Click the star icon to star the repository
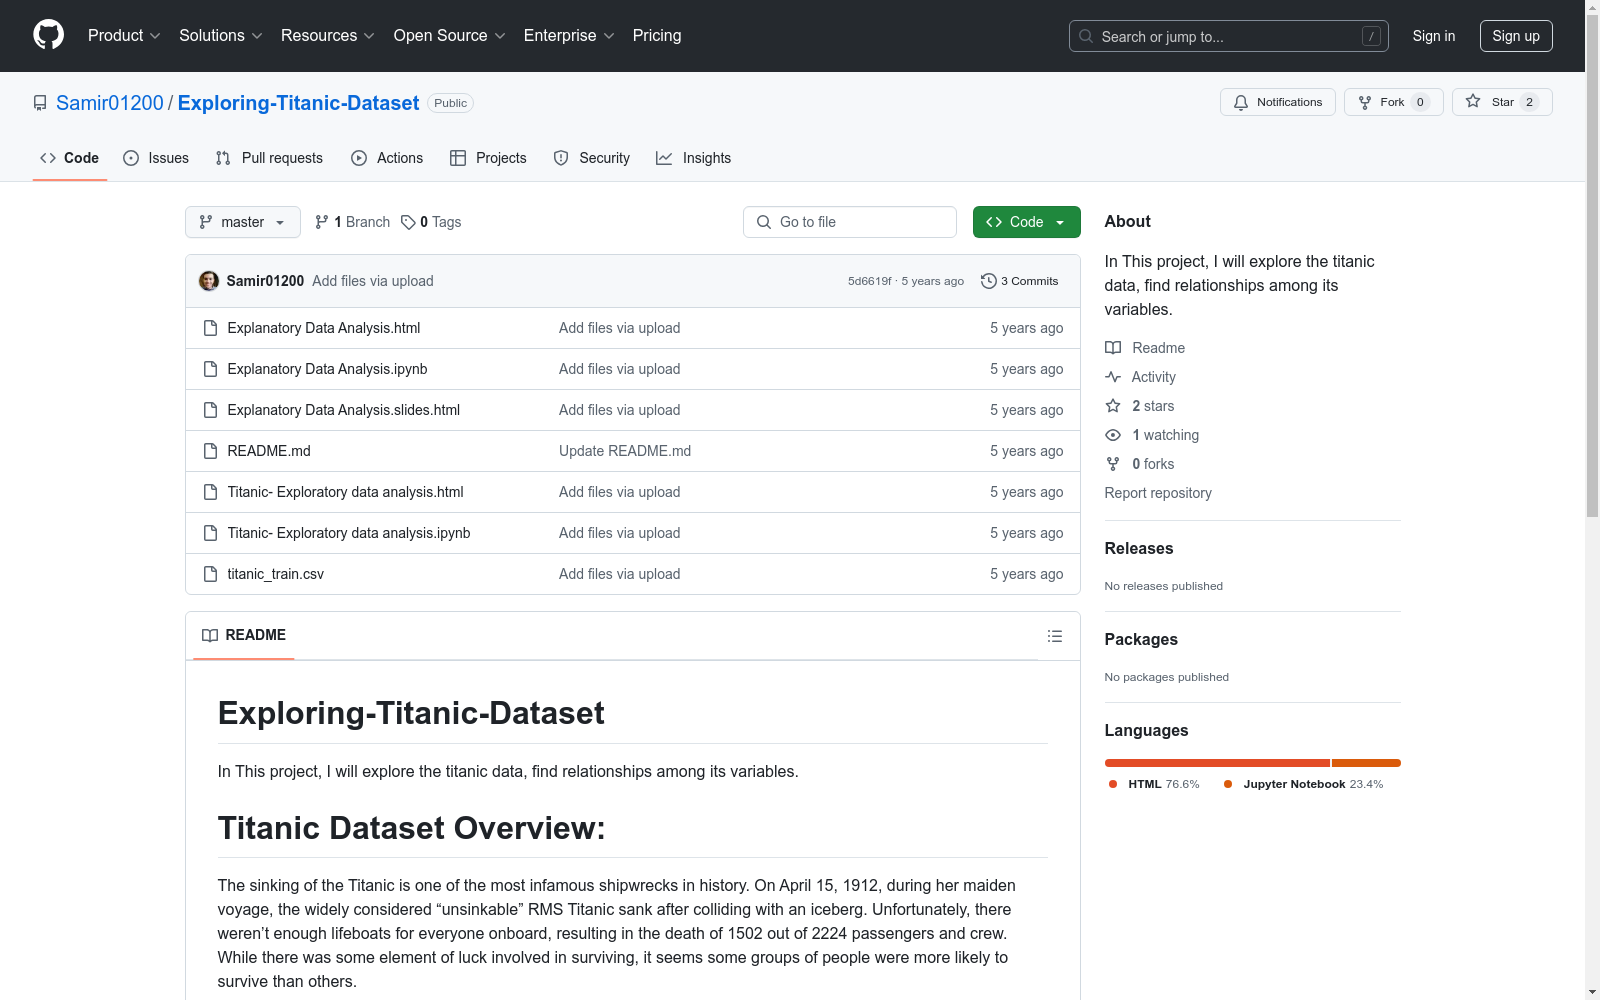 pyautogui.click(x=1473, y=101)
